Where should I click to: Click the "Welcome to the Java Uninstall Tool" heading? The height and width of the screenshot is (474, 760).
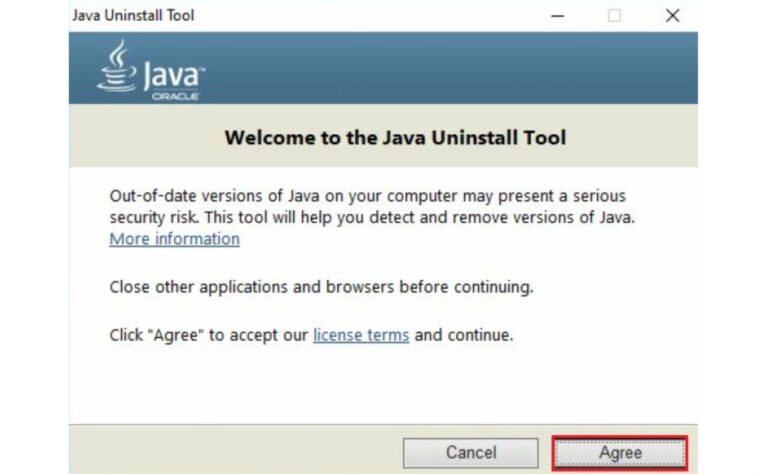pyautogui.click(x=394, y=137)
